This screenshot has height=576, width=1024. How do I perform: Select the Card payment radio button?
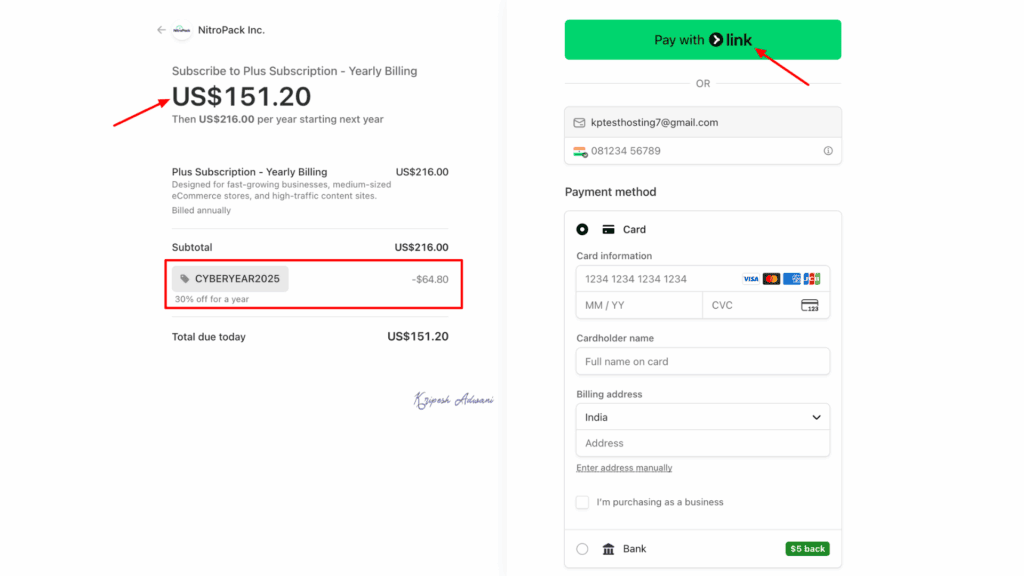coord(582,229)
